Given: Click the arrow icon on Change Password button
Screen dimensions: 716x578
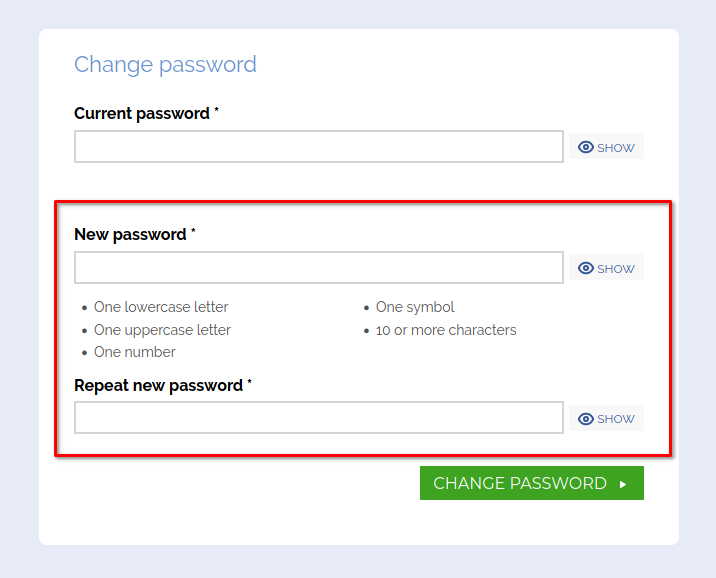Looking at the screenshot, I should tap(623, 484).
